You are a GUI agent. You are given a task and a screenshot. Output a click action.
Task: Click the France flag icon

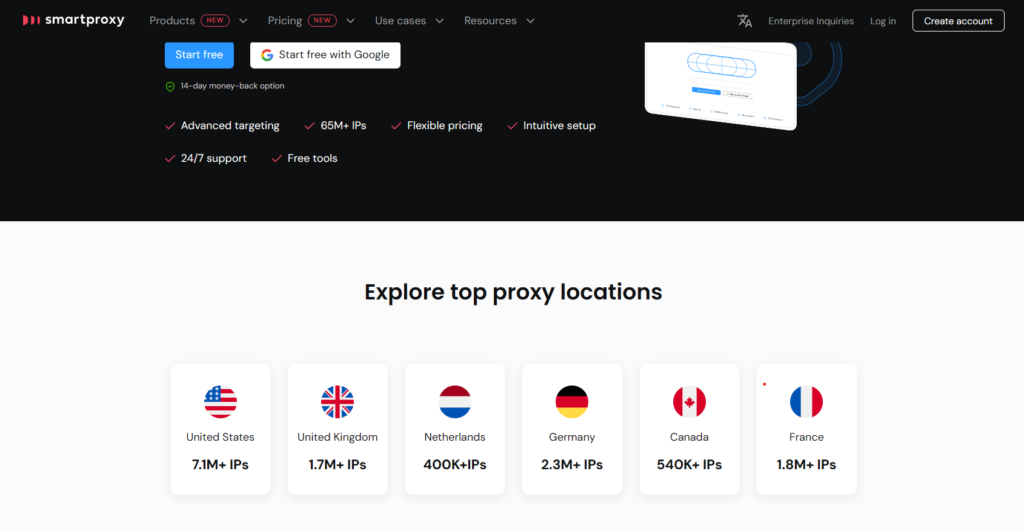[807, 402]
